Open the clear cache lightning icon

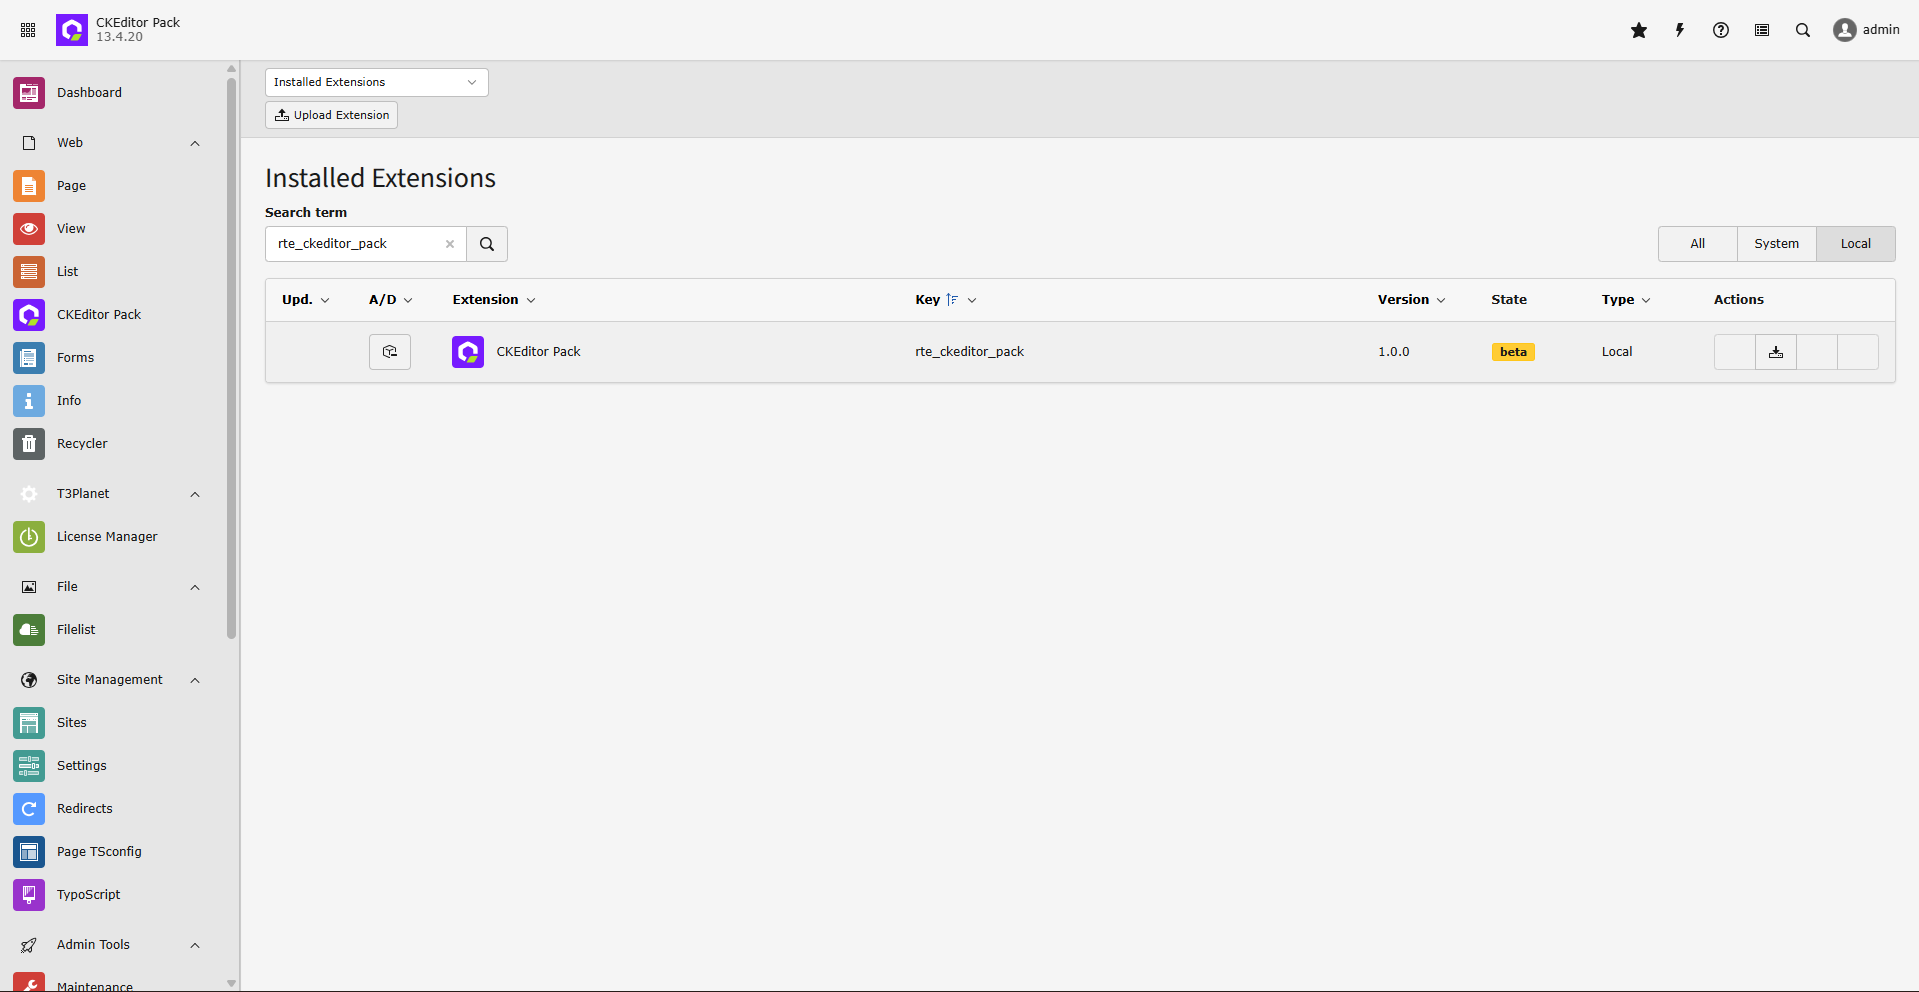pyautogui.click(x=1679, y=30)
